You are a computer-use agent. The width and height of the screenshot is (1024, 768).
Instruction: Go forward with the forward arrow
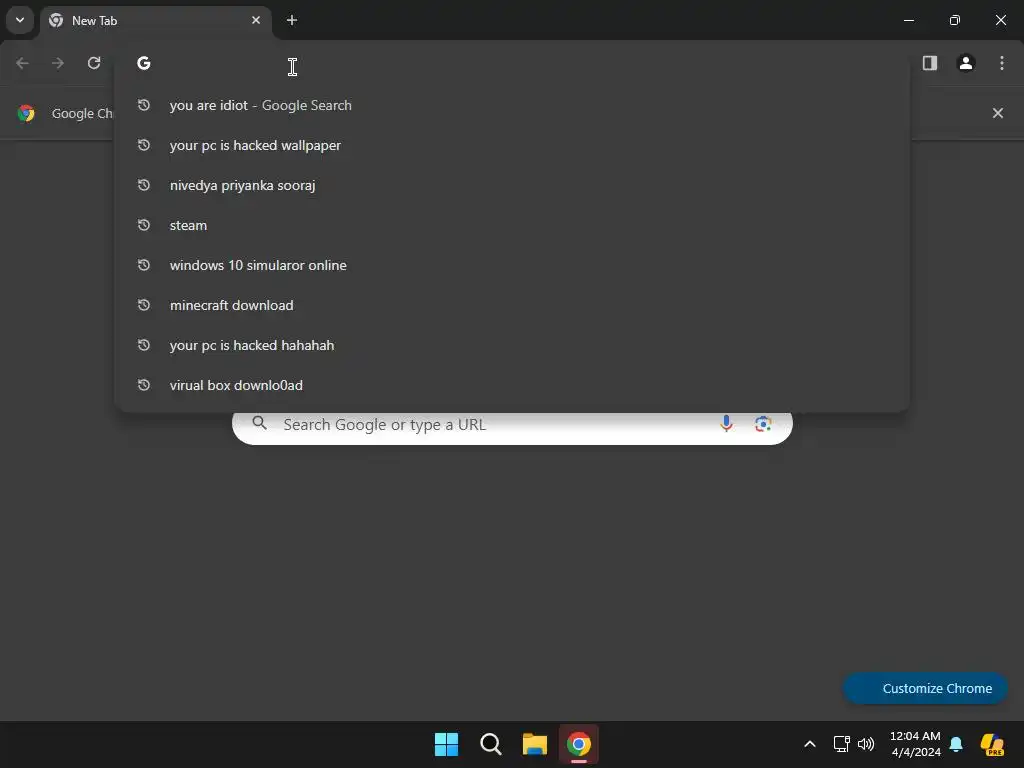tap(58, 63)
